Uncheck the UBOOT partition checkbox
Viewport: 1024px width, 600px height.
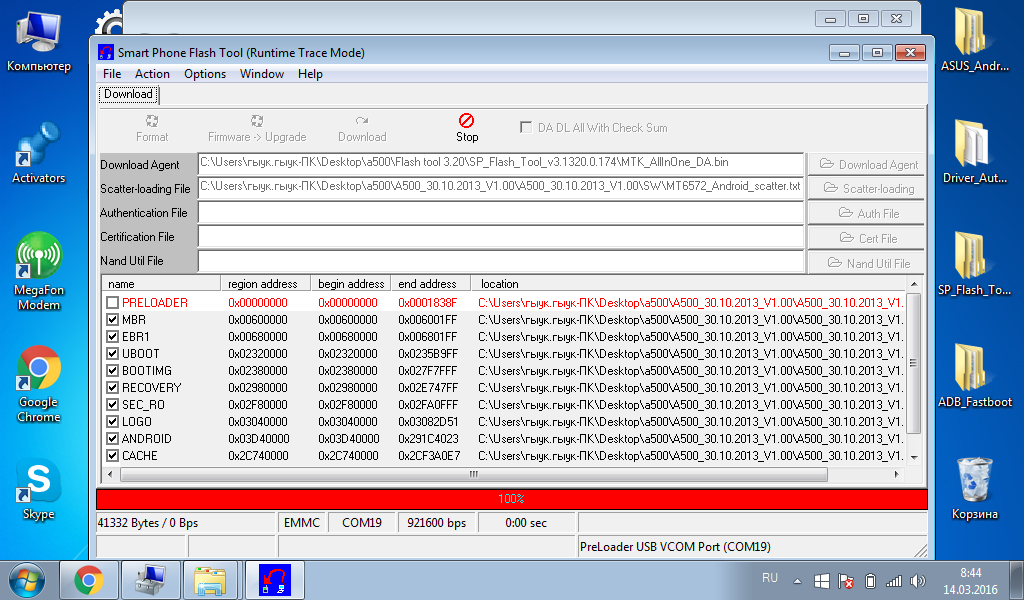[x=112, y=354]
